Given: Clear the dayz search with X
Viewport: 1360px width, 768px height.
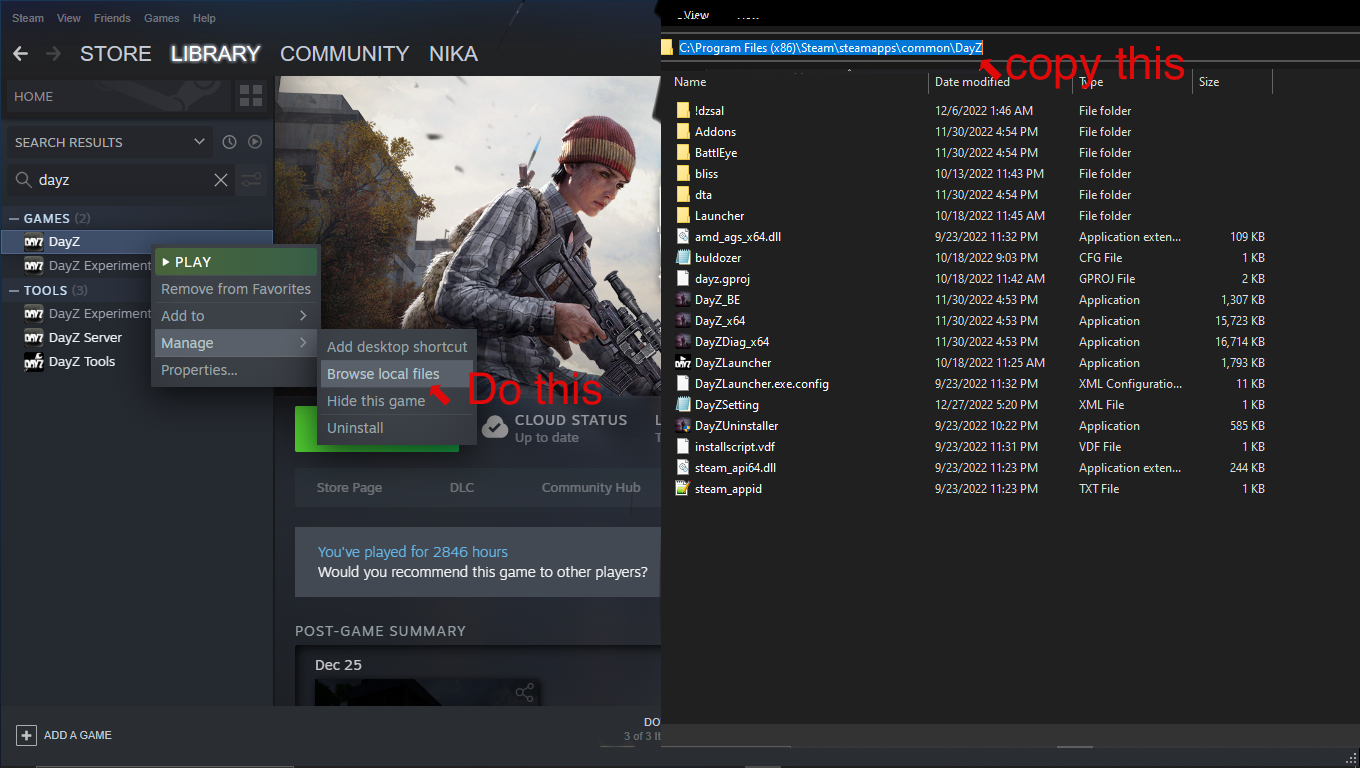Looking at the screenshot, I should 221,180.
